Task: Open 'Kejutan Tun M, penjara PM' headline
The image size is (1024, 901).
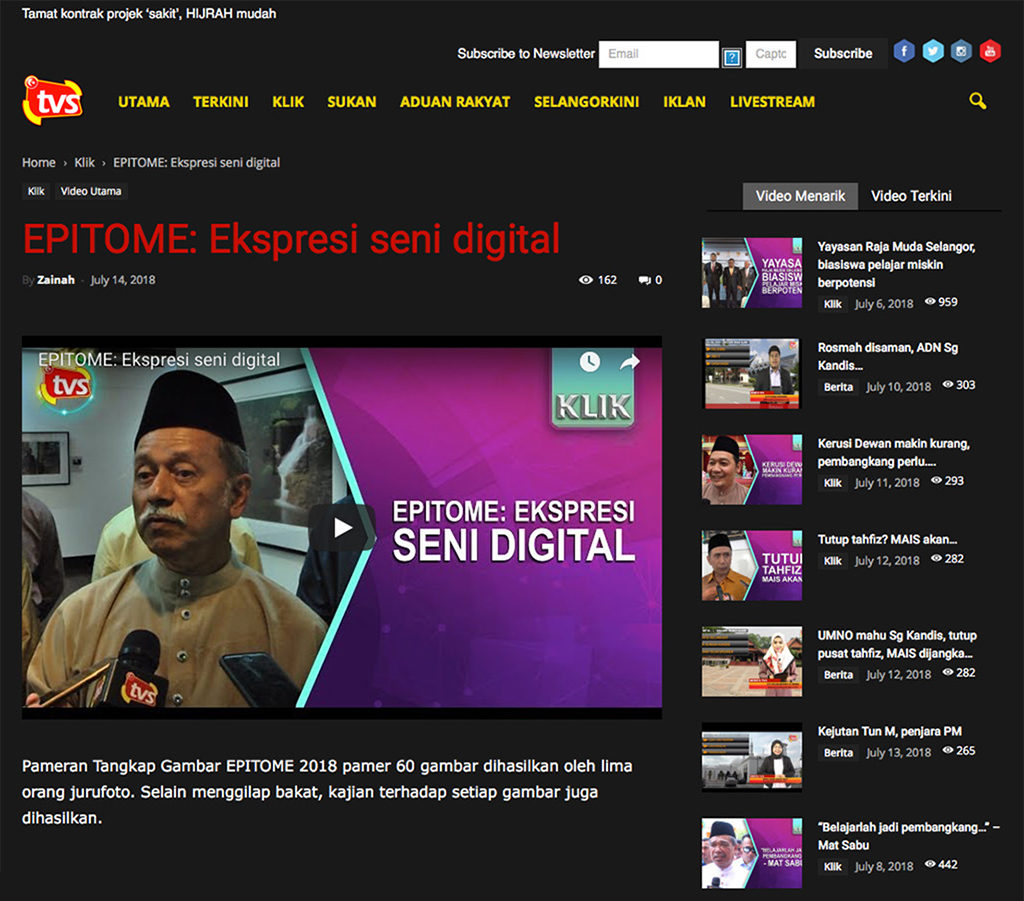Action: [x=889, y=731]
